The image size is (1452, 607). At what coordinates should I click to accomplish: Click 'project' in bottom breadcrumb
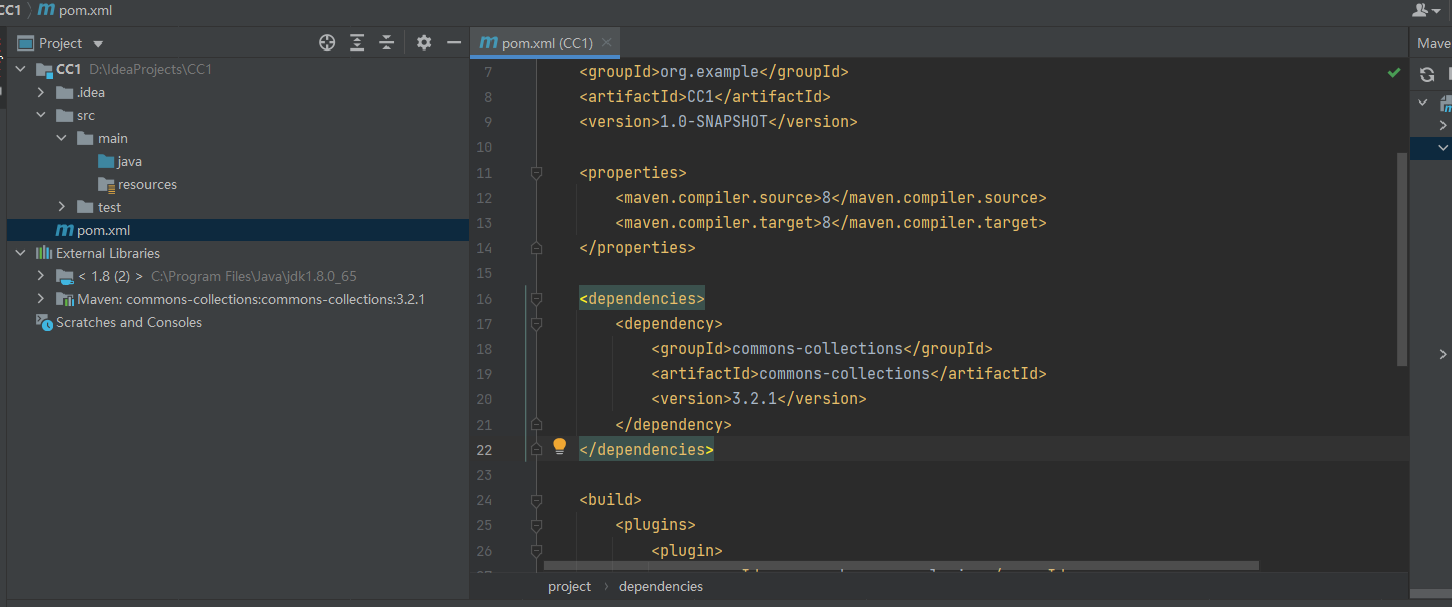569,587
